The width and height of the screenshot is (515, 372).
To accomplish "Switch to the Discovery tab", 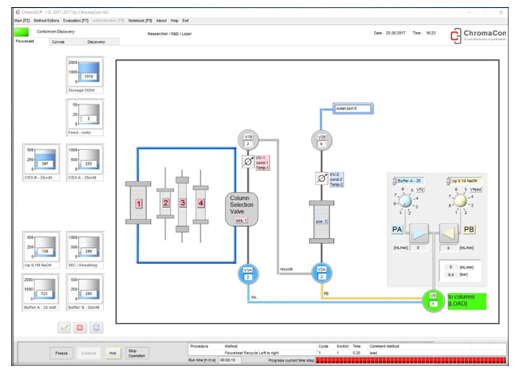I will coord(96,42).
